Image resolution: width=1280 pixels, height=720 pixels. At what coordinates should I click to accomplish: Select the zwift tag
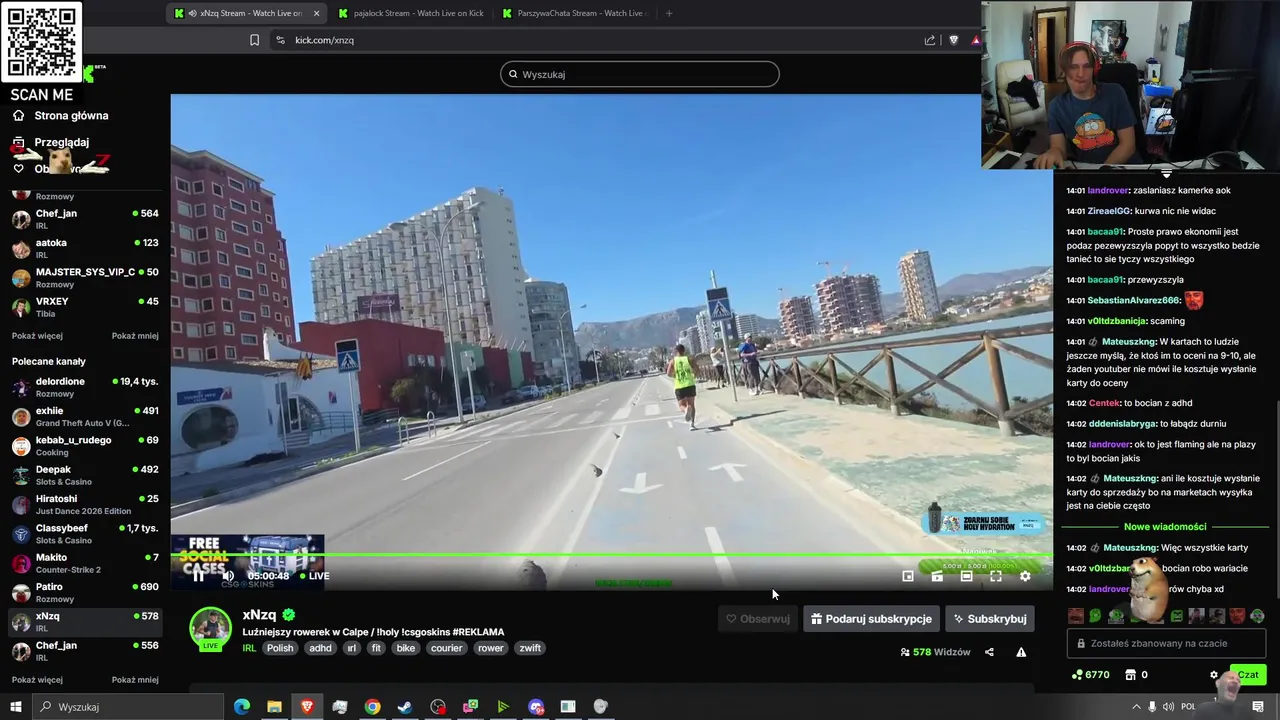click(x=530, y=648)
